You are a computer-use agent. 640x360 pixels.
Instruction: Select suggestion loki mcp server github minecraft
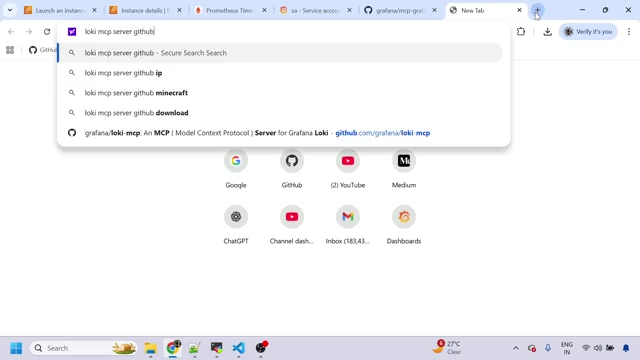(280, 93)
